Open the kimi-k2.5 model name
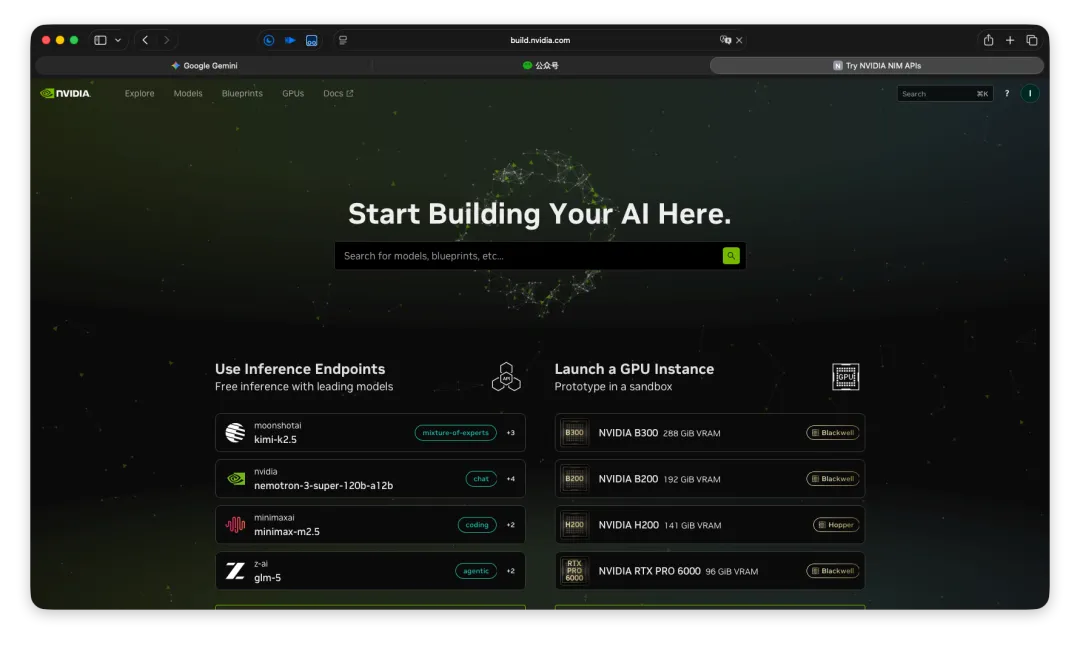 [275, 439]
